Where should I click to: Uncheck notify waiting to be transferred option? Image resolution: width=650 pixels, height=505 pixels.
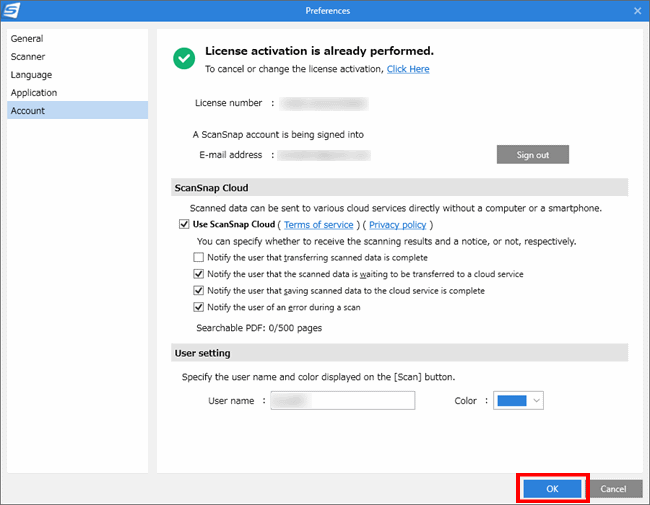(199, 274)
